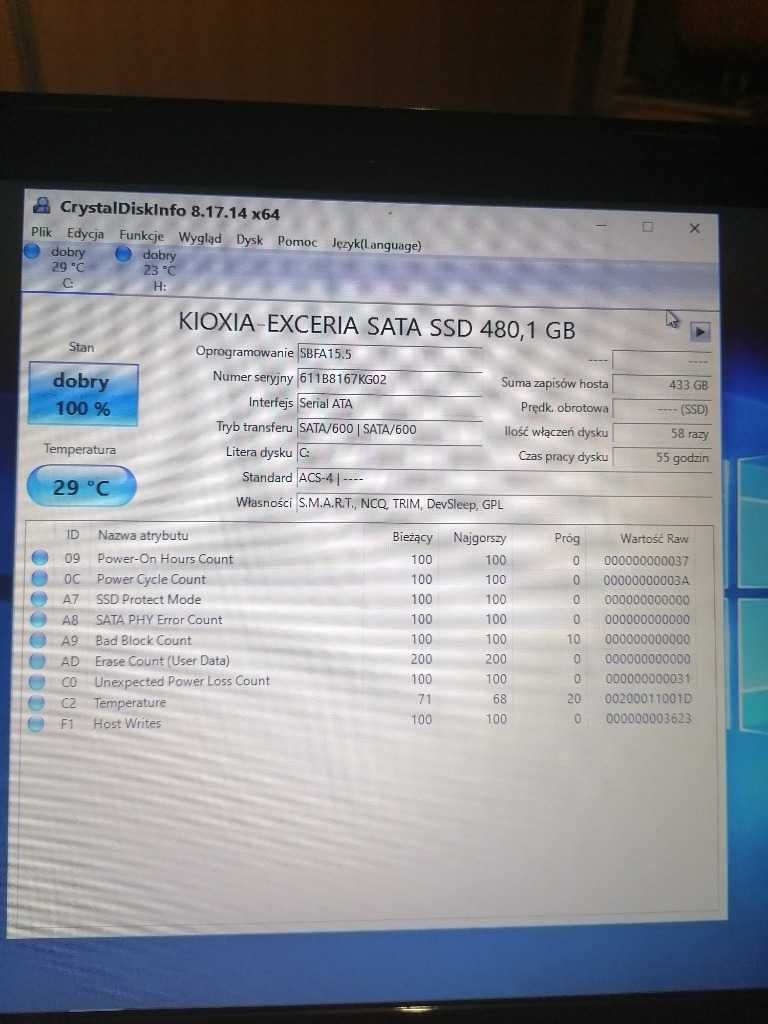Click status icon for Power Cycle Count
Image resolution: width=768 pixels, height=1024 pixels.
(39, 578)
